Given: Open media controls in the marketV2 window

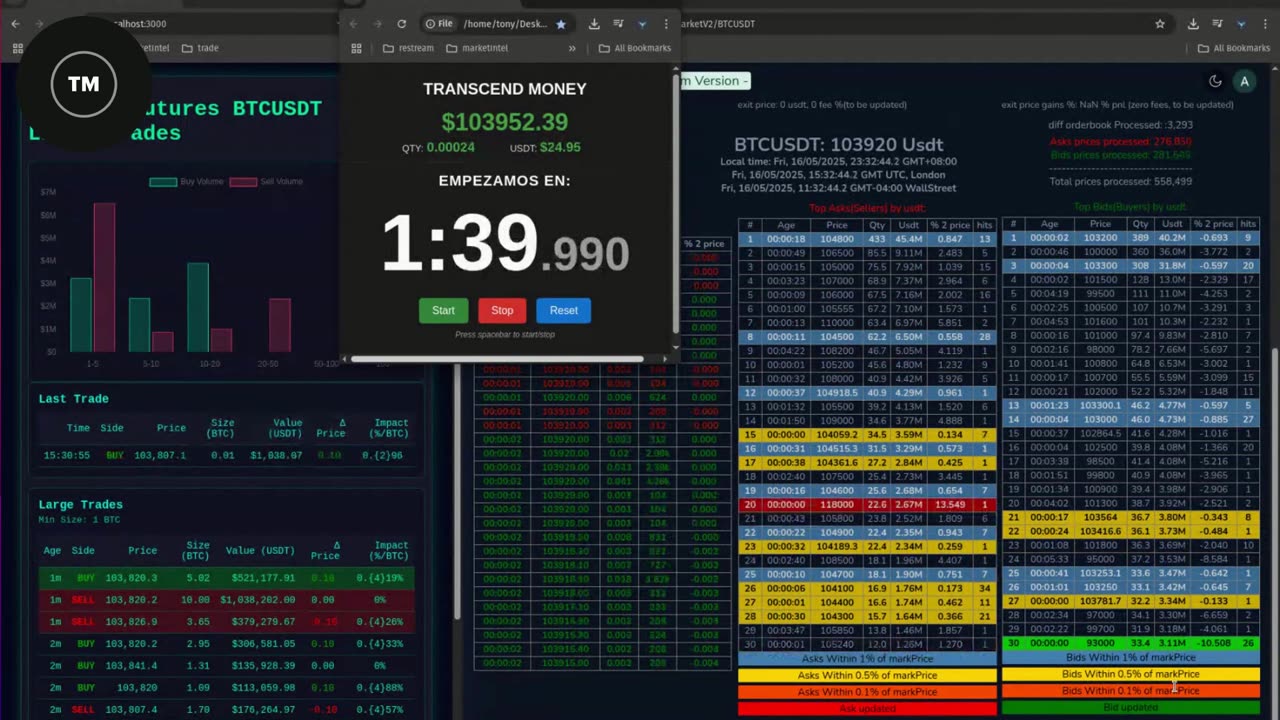Looking at the screenshot, I should [1217, 24].
